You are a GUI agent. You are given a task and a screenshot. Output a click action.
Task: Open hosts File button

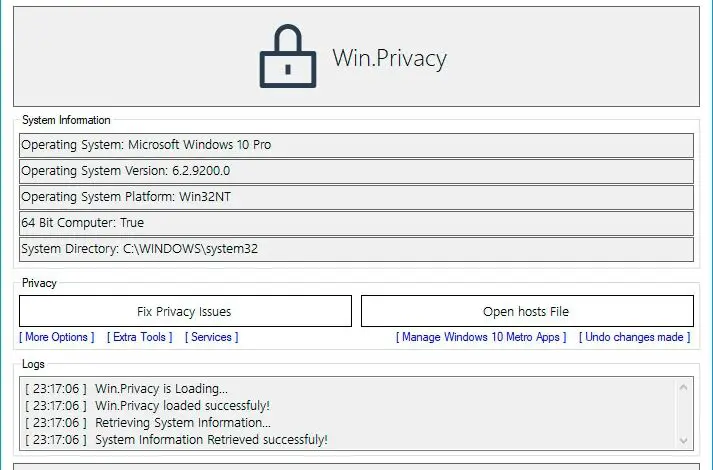526,311
